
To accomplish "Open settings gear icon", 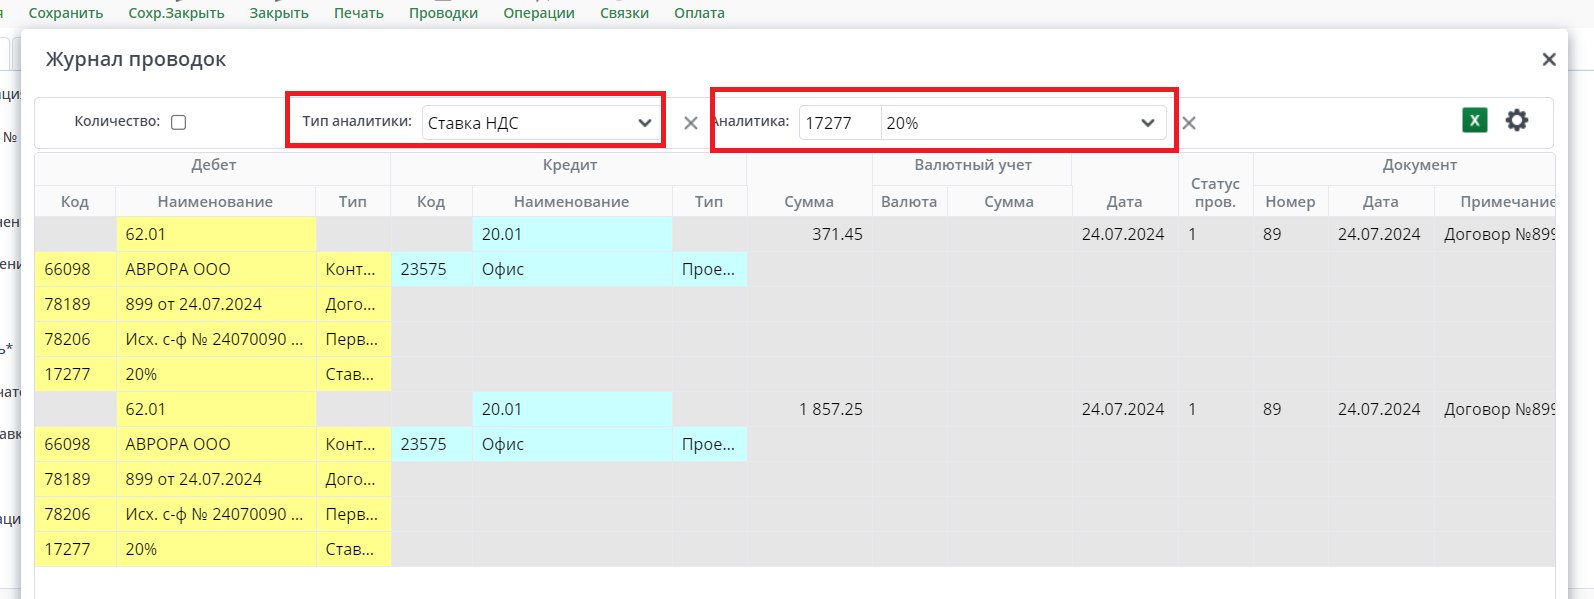I will 1517,121.
